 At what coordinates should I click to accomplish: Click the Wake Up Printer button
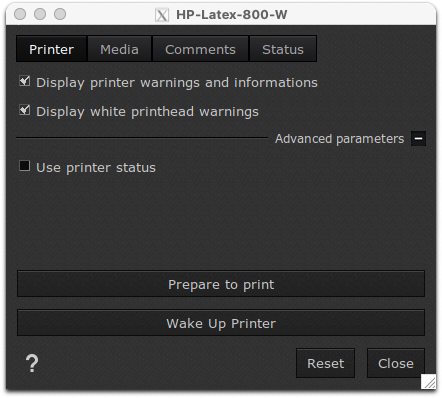[x=221, y=323]
